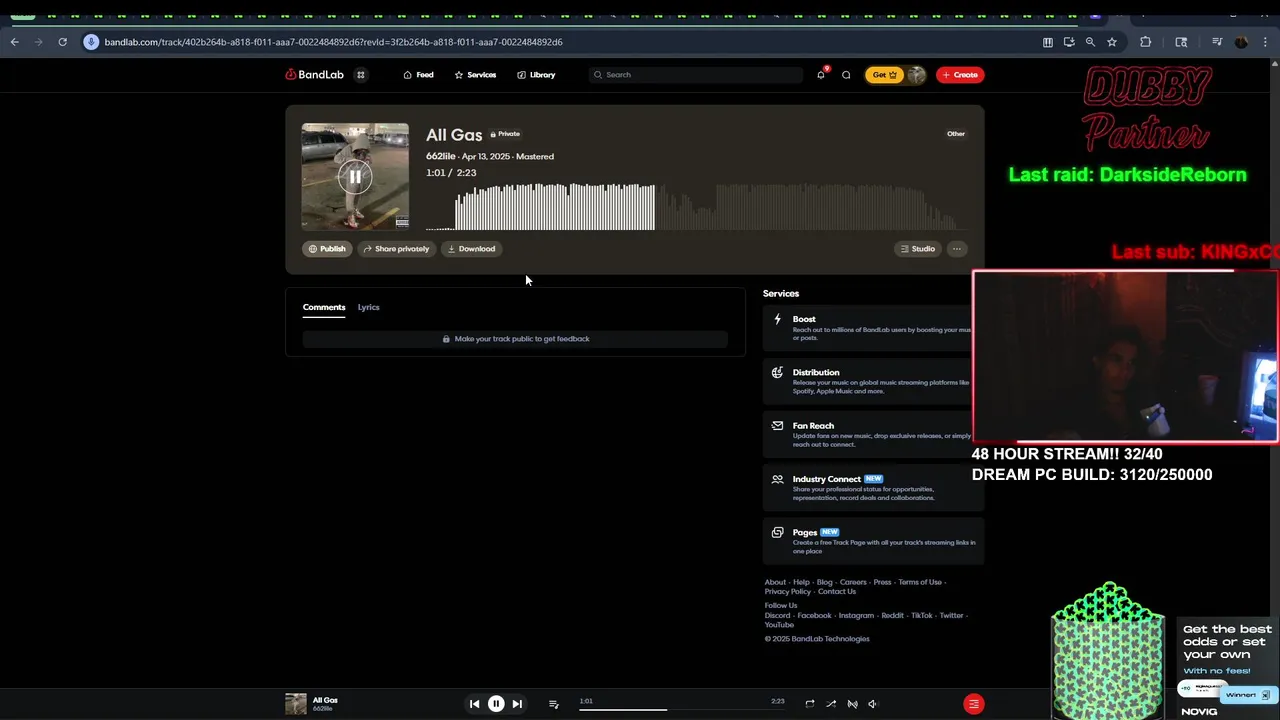This screenshot has height=720, width=1280.
Task: Pause the track on the cover art
Action: click(x=355, y=177)
